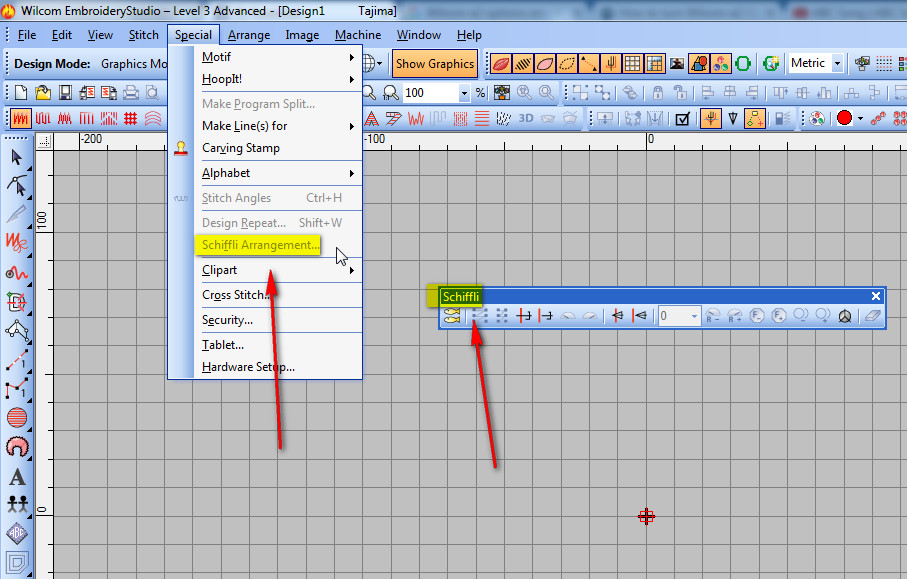
Task: Click the red grid stitch type icon
Action: click(130, 118)
